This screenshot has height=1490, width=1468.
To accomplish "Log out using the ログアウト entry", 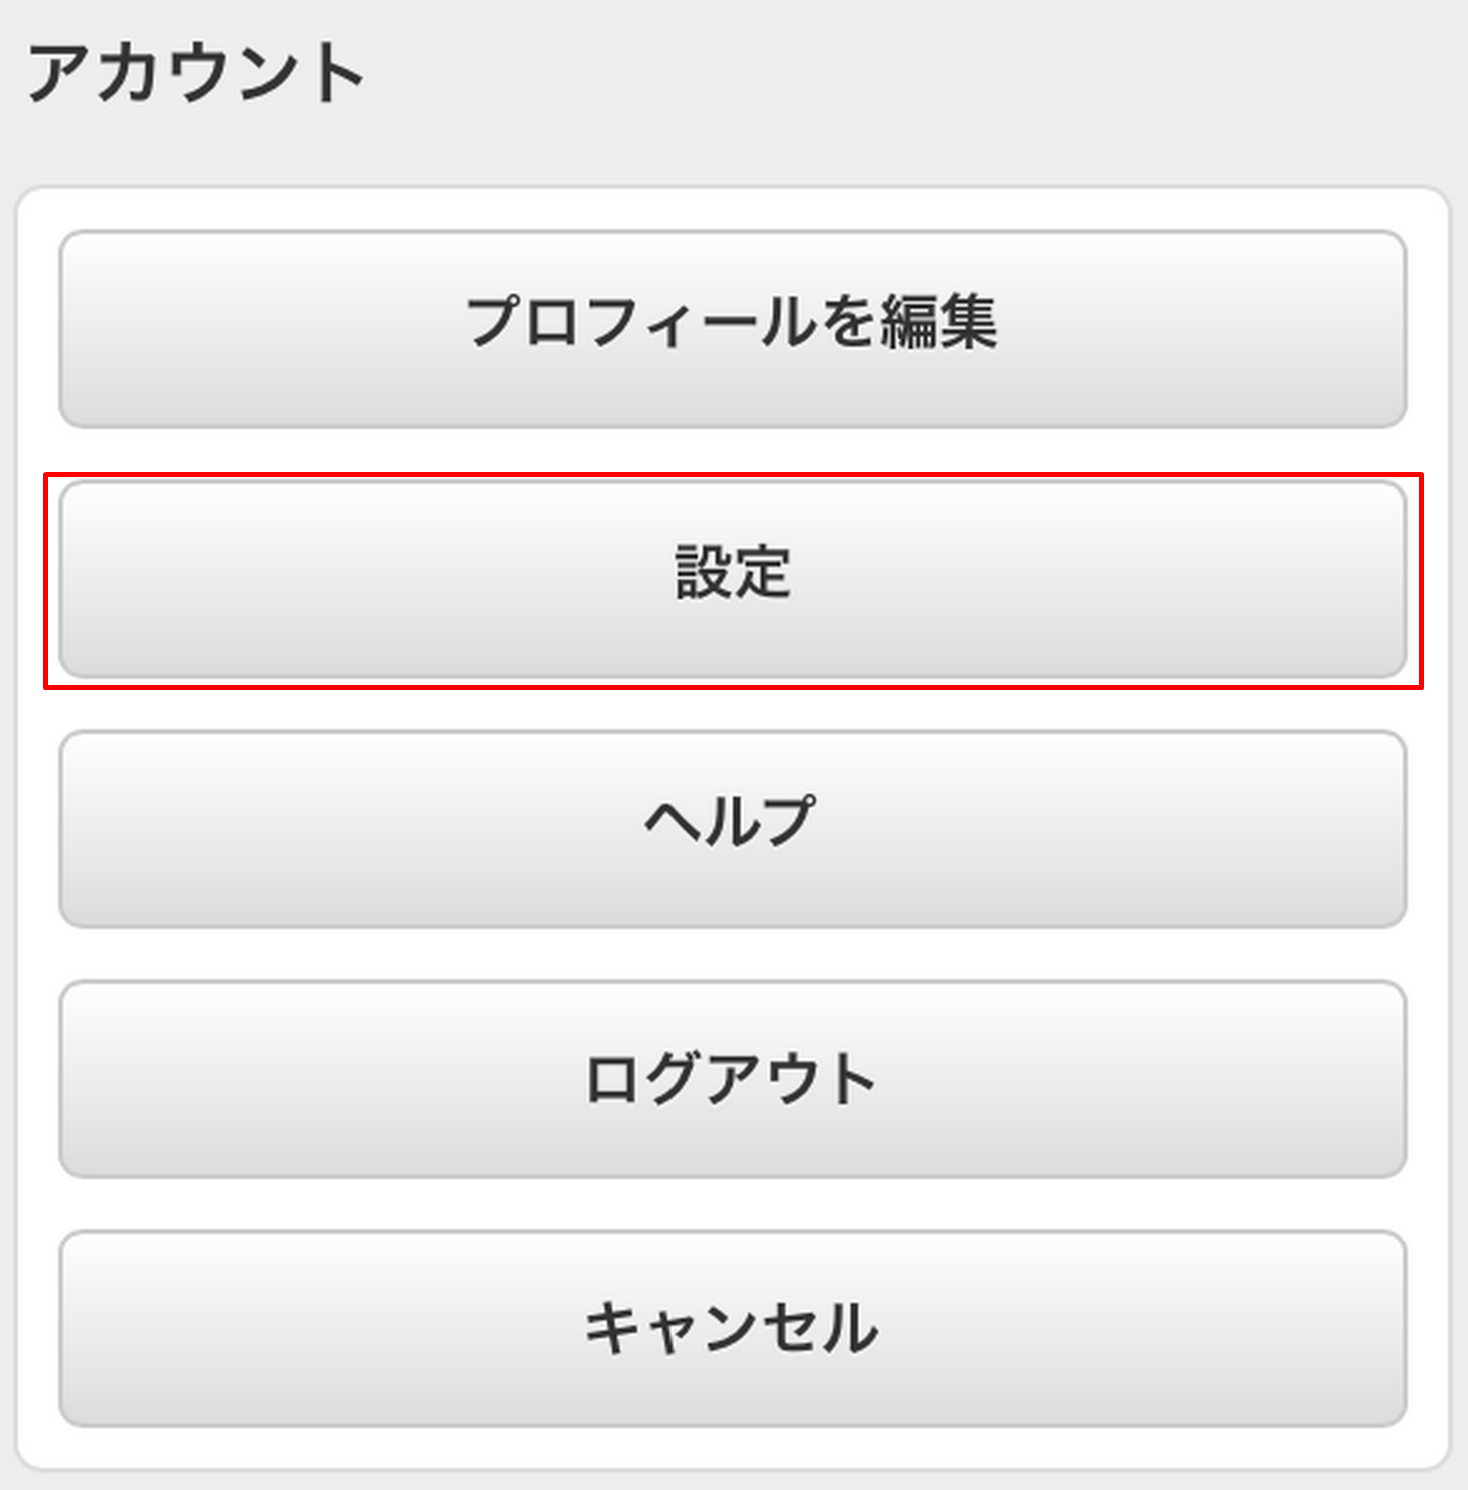I will pos(733,1078).
